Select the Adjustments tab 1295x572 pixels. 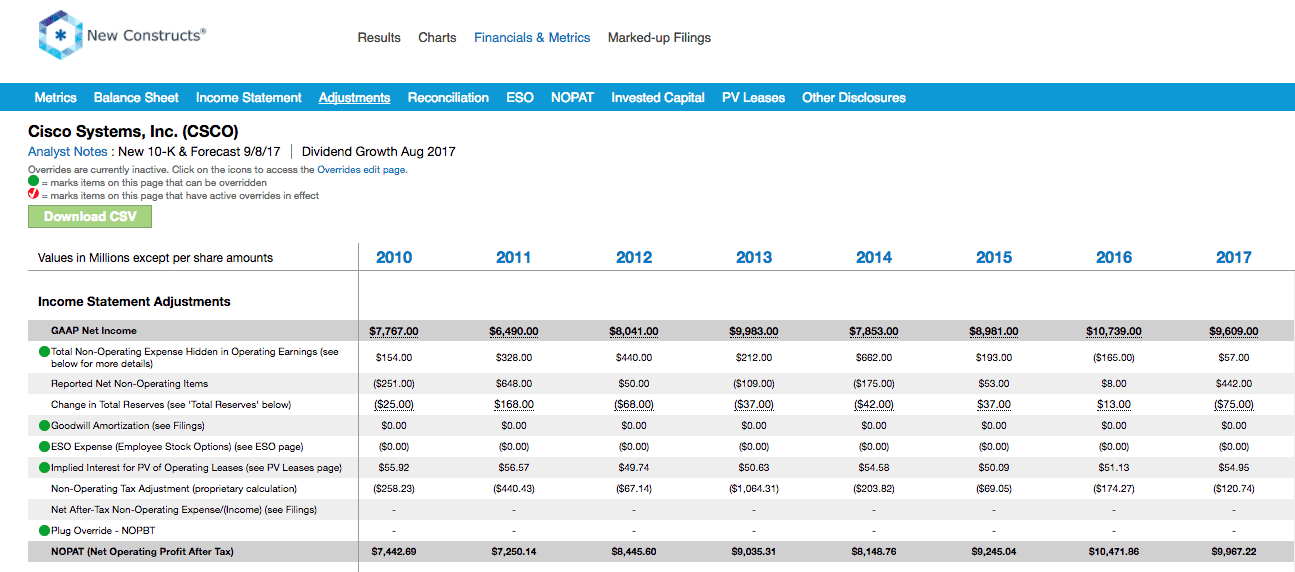click(x=354, y=98)
